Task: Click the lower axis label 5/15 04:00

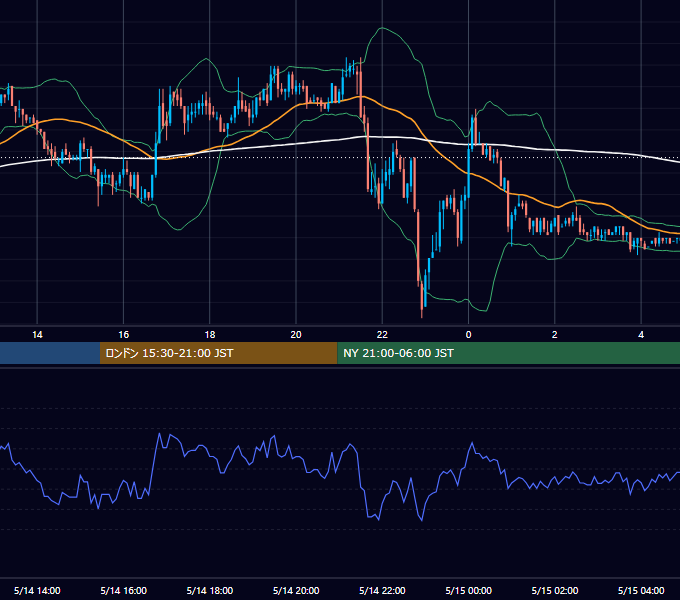Action: [641, 590]
